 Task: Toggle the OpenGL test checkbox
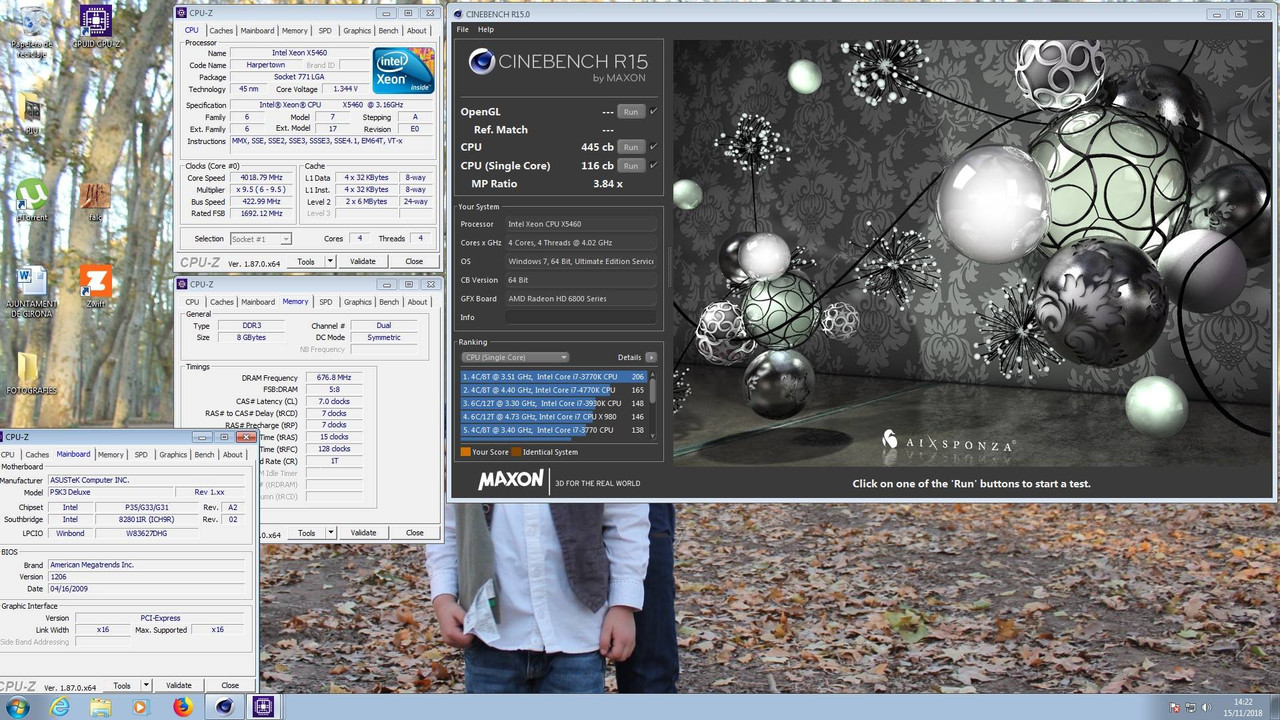point(653,111)
